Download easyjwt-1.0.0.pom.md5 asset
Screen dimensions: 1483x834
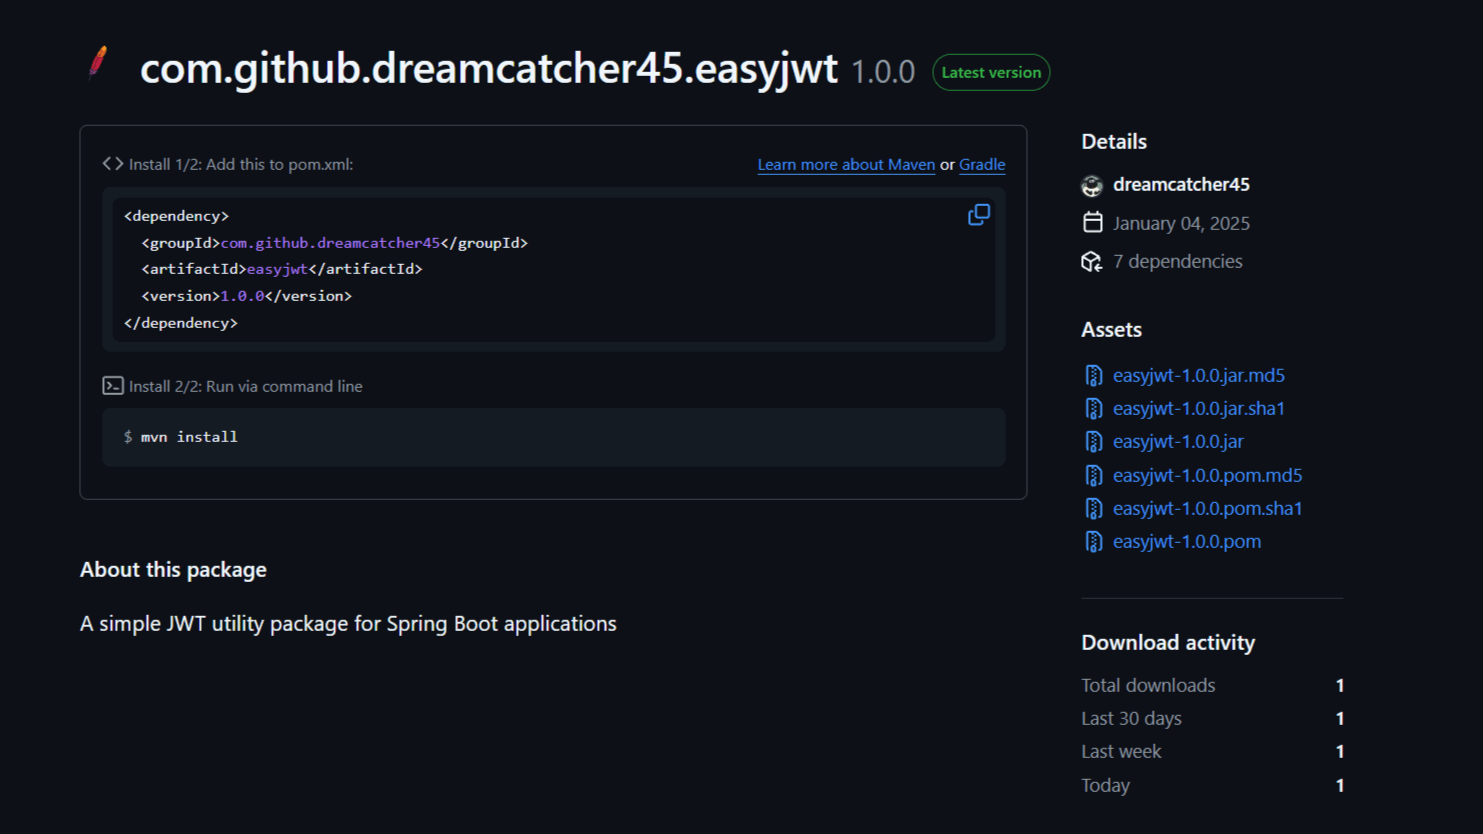point(1208,476)
